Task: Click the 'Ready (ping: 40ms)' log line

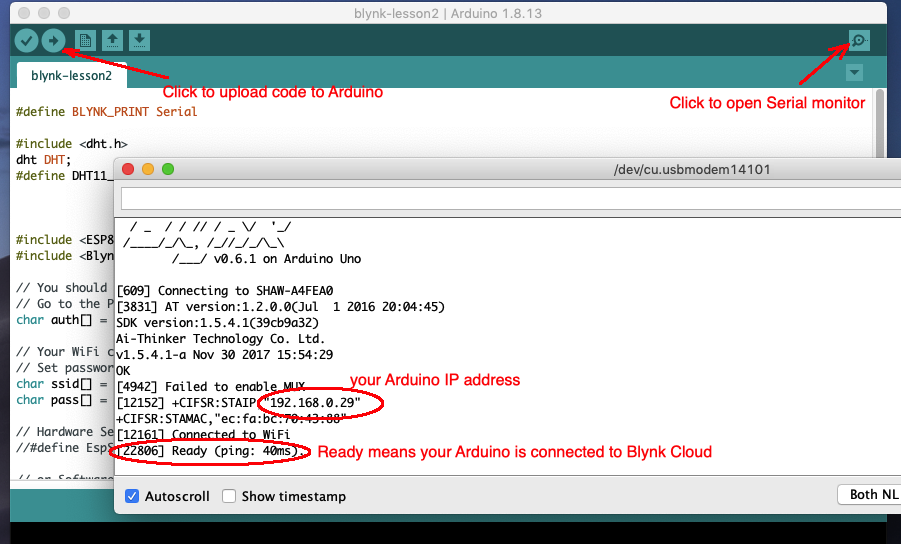Action: (210, 451)
